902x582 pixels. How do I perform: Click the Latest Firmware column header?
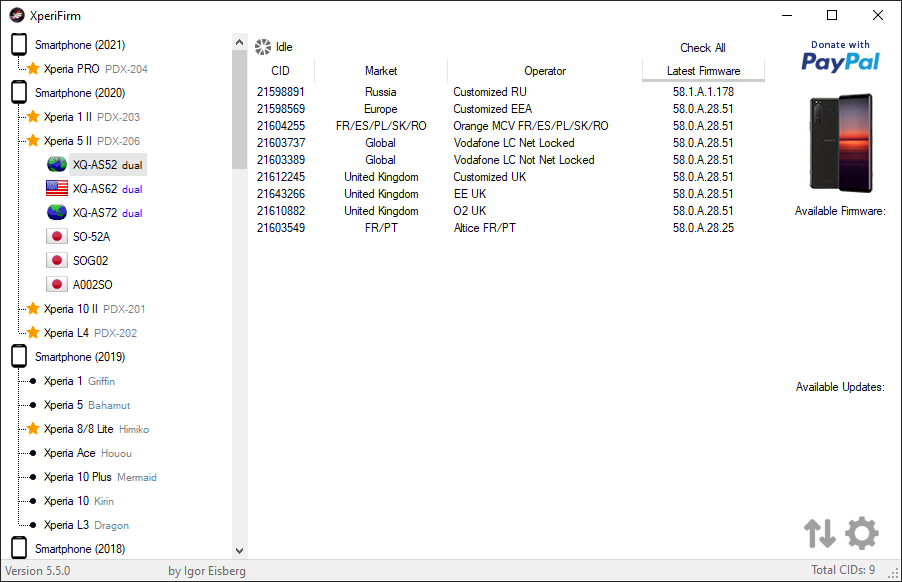(704, 71)
